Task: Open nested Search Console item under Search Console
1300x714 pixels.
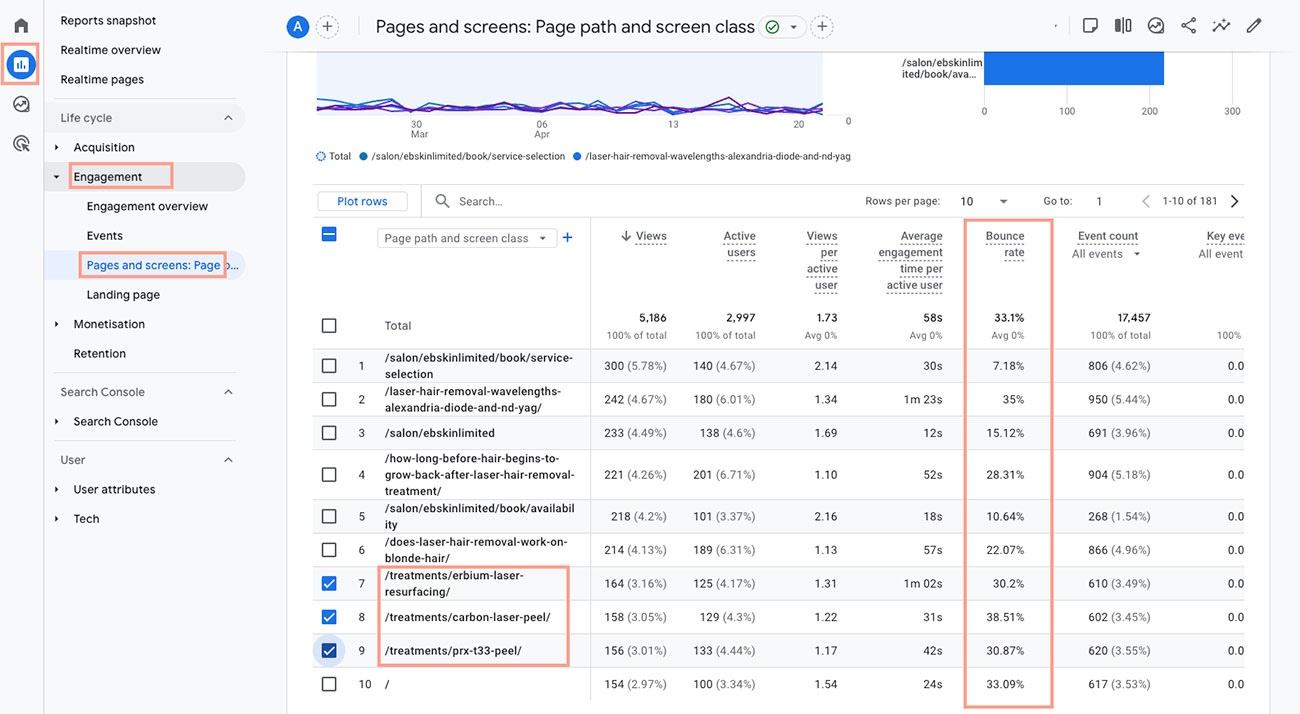Action: pos(115,422)
